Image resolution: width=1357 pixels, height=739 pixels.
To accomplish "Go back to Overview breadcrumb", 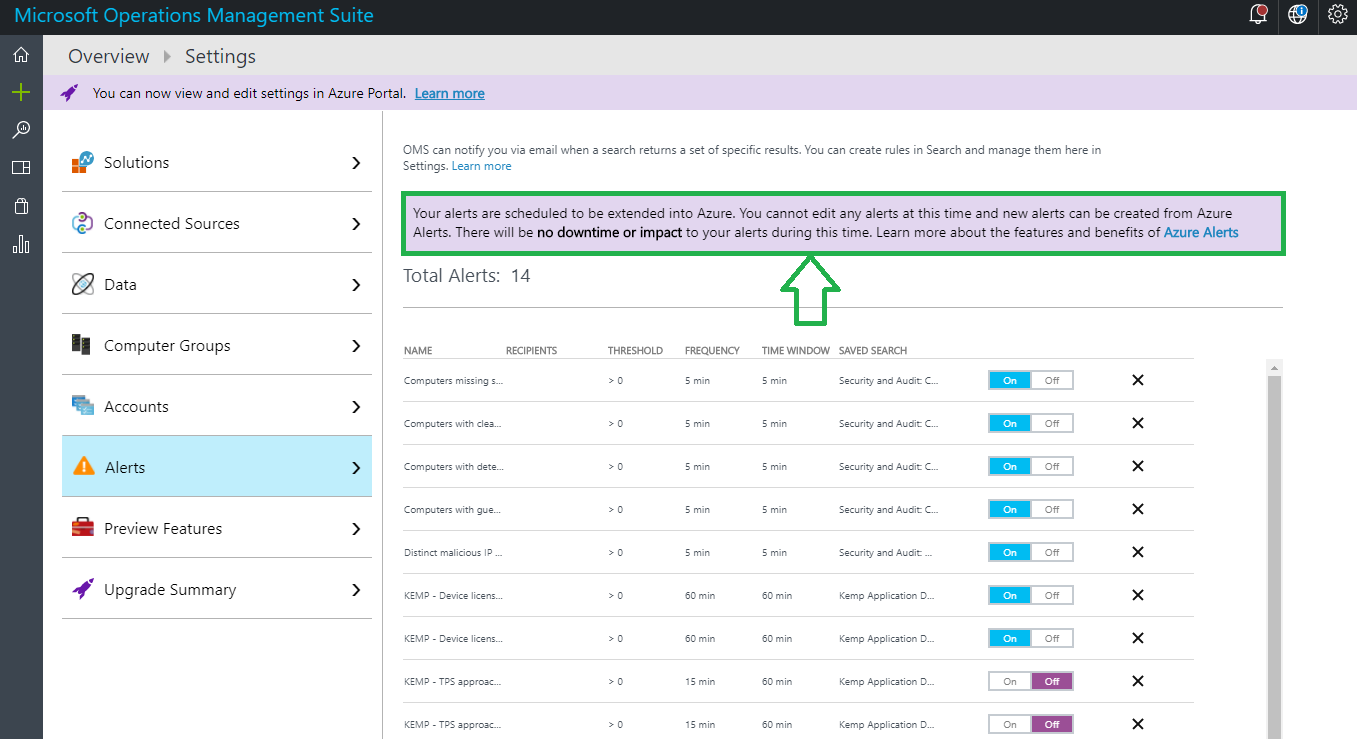I will coord(109,56).
